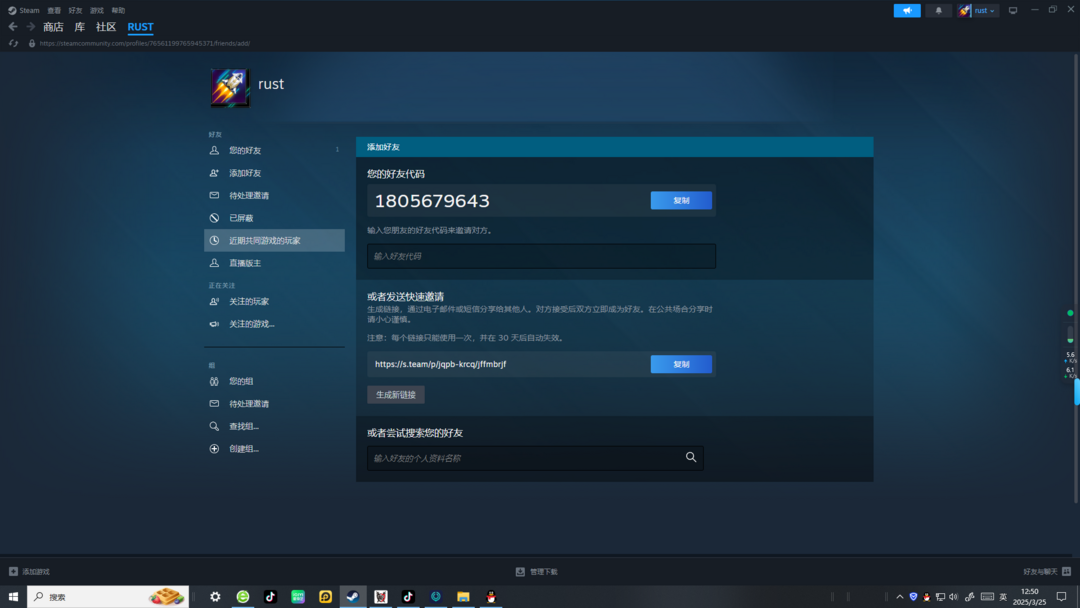Open Steam from the Windows taskbar
The height and width of the screenshot is (608, 1080).
coord(352,596)
